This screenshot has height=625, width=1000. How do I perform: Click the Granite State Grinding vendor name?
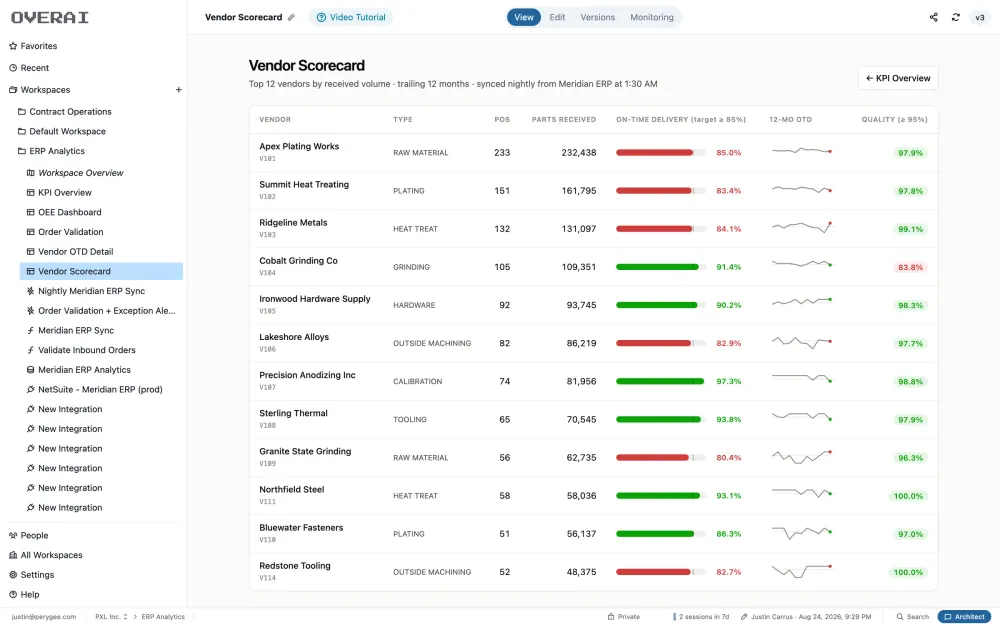[x=305, y=452]
